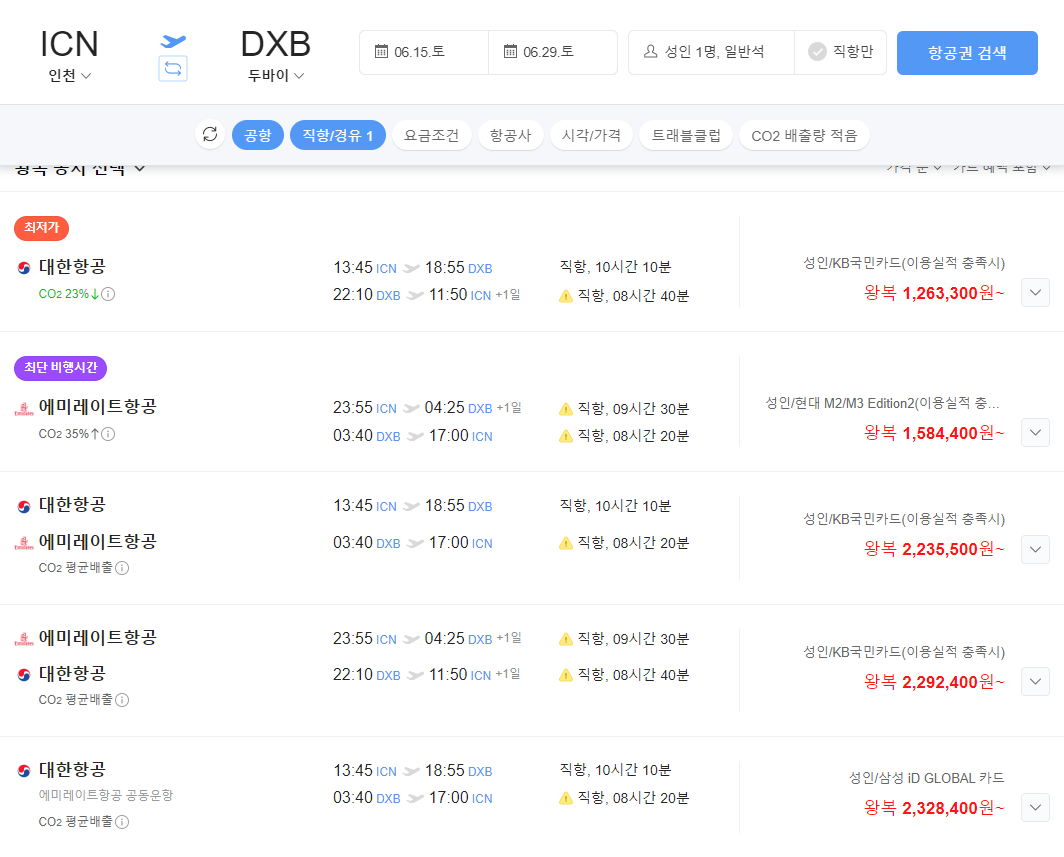Click 왕복 1,263,300원~ price

[x=934, y=292]
